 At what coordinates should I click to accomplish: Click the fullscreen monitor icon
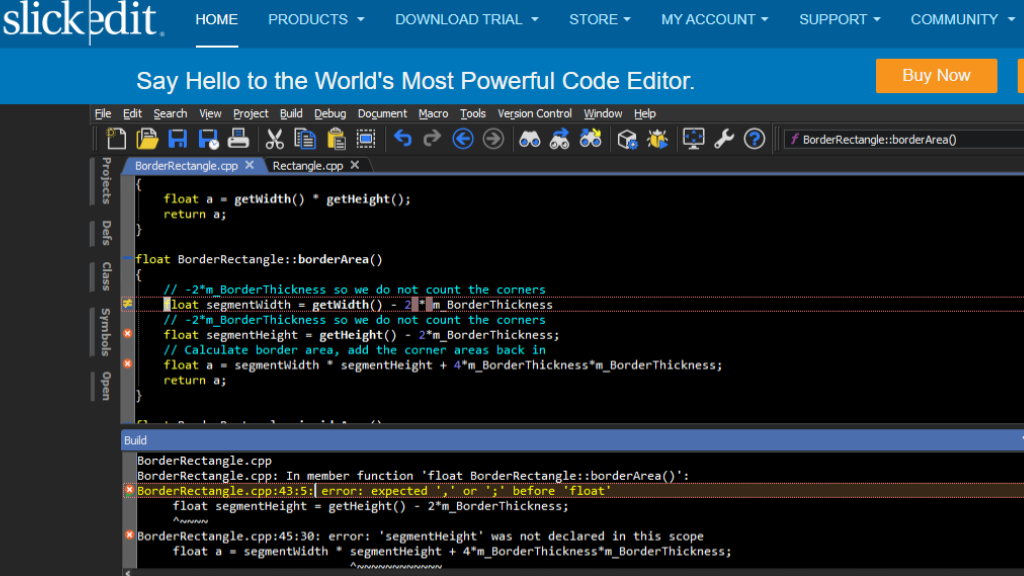pyautogui.click(x=694, y=139)
